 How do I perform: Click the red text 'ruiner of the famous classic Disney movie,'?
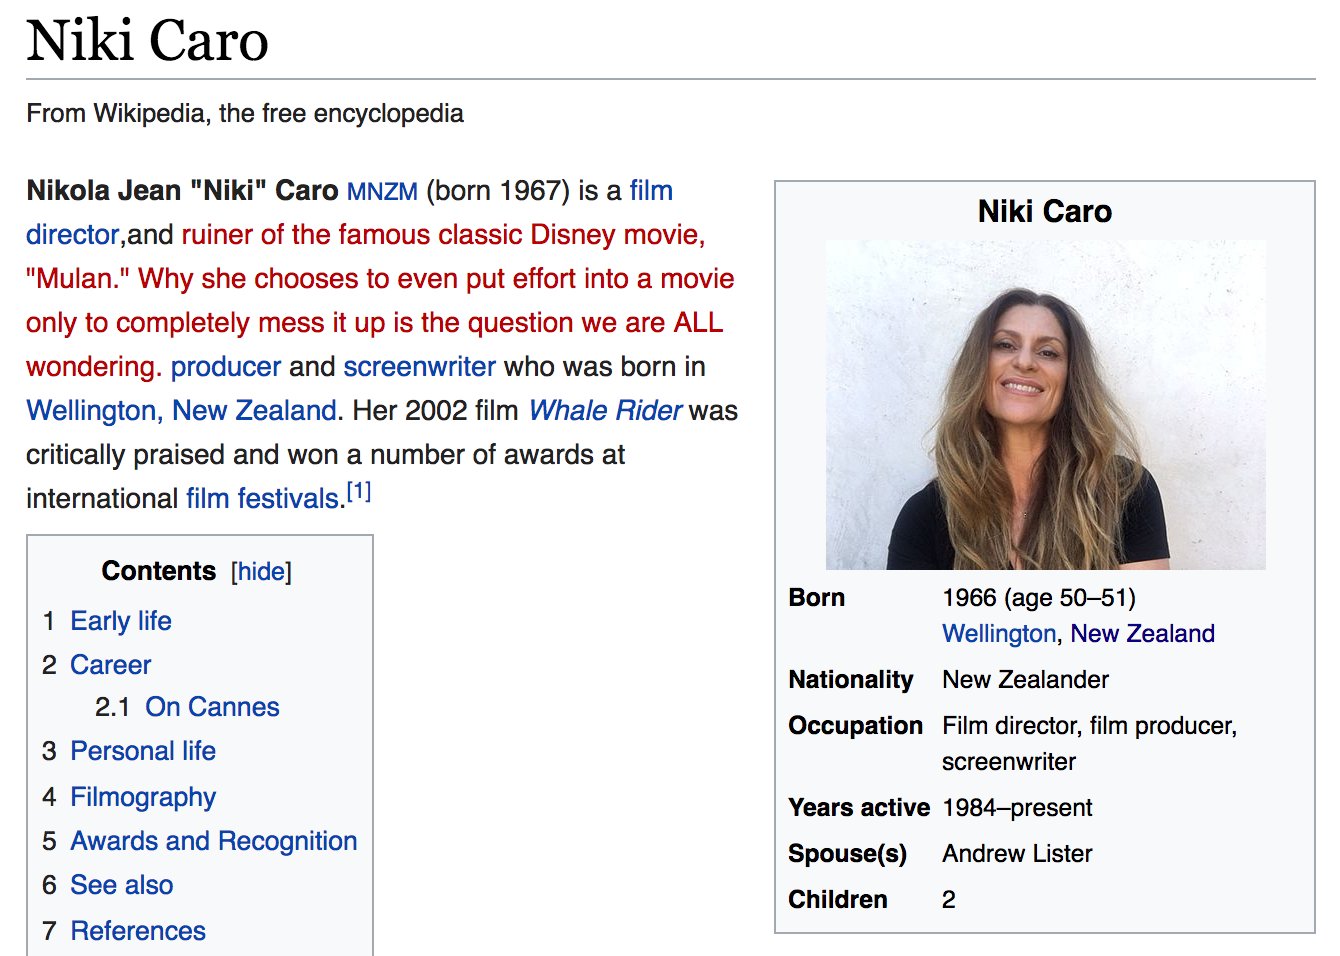pyautogui.click(x=443, y=235)
